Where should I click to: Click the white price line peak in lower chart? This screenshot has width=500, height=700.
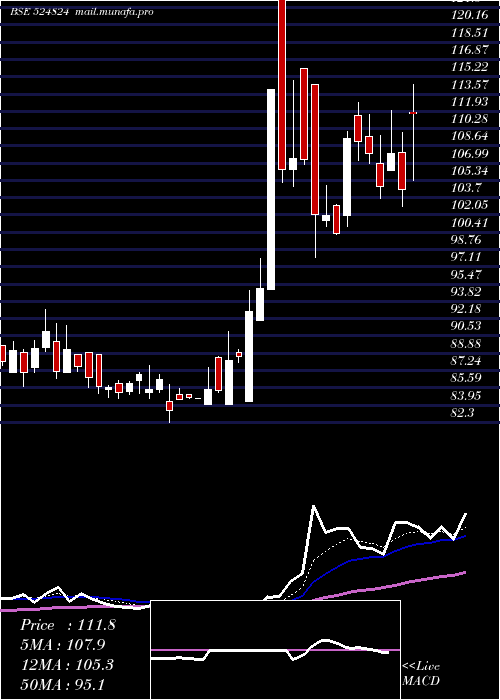coord(313,507)
